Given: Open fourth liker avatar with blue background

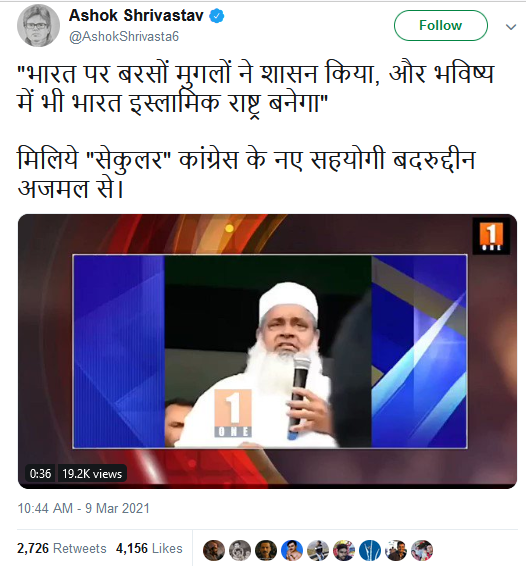Looking at the screenshot, I should (x=292, y=550).
